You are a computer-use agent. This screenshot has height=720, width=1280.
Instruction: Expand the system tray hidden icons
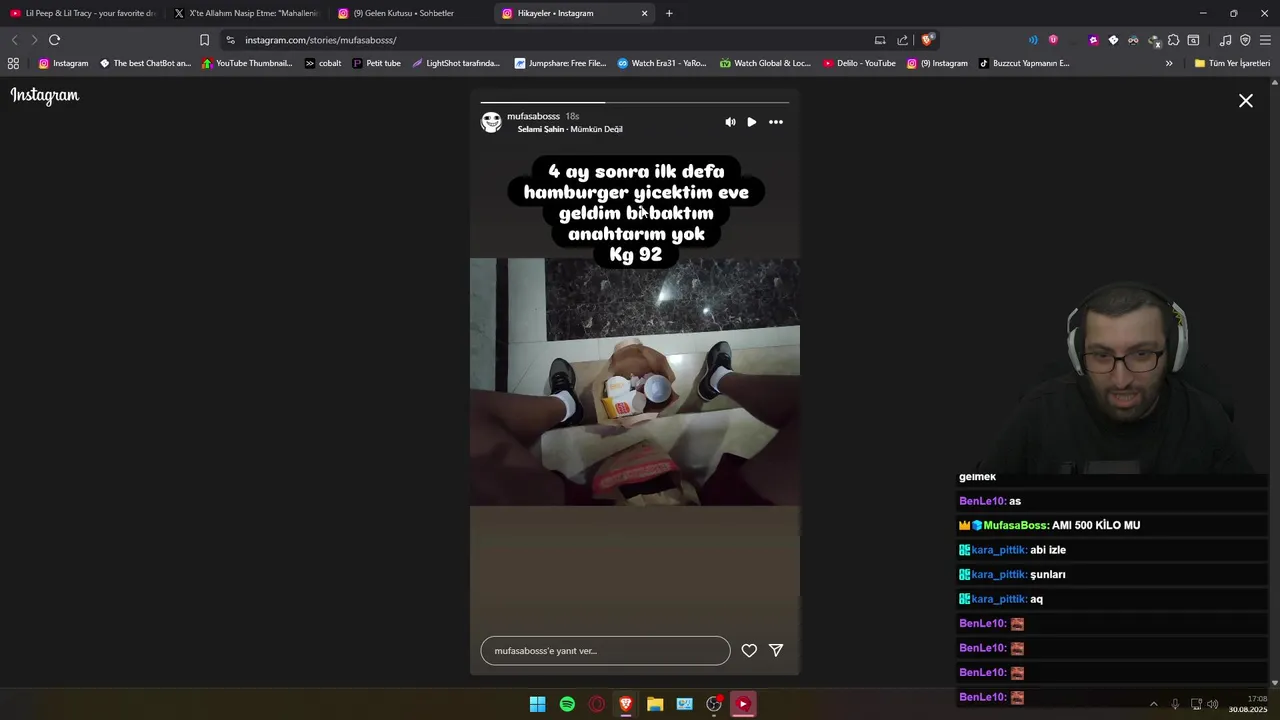pos(1153,704)
